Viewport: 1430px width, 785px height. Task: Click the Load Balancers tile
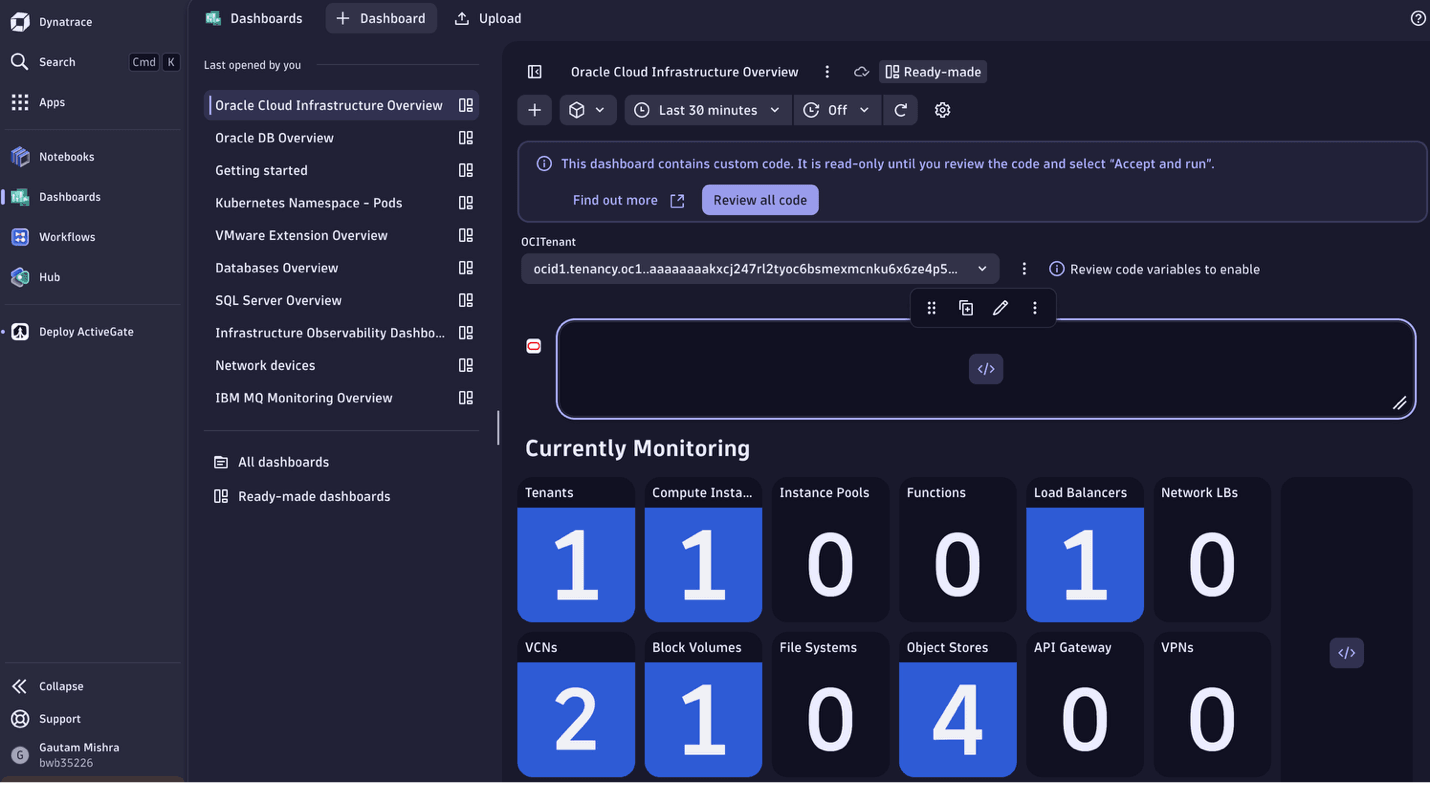(x=1085, y=550)
